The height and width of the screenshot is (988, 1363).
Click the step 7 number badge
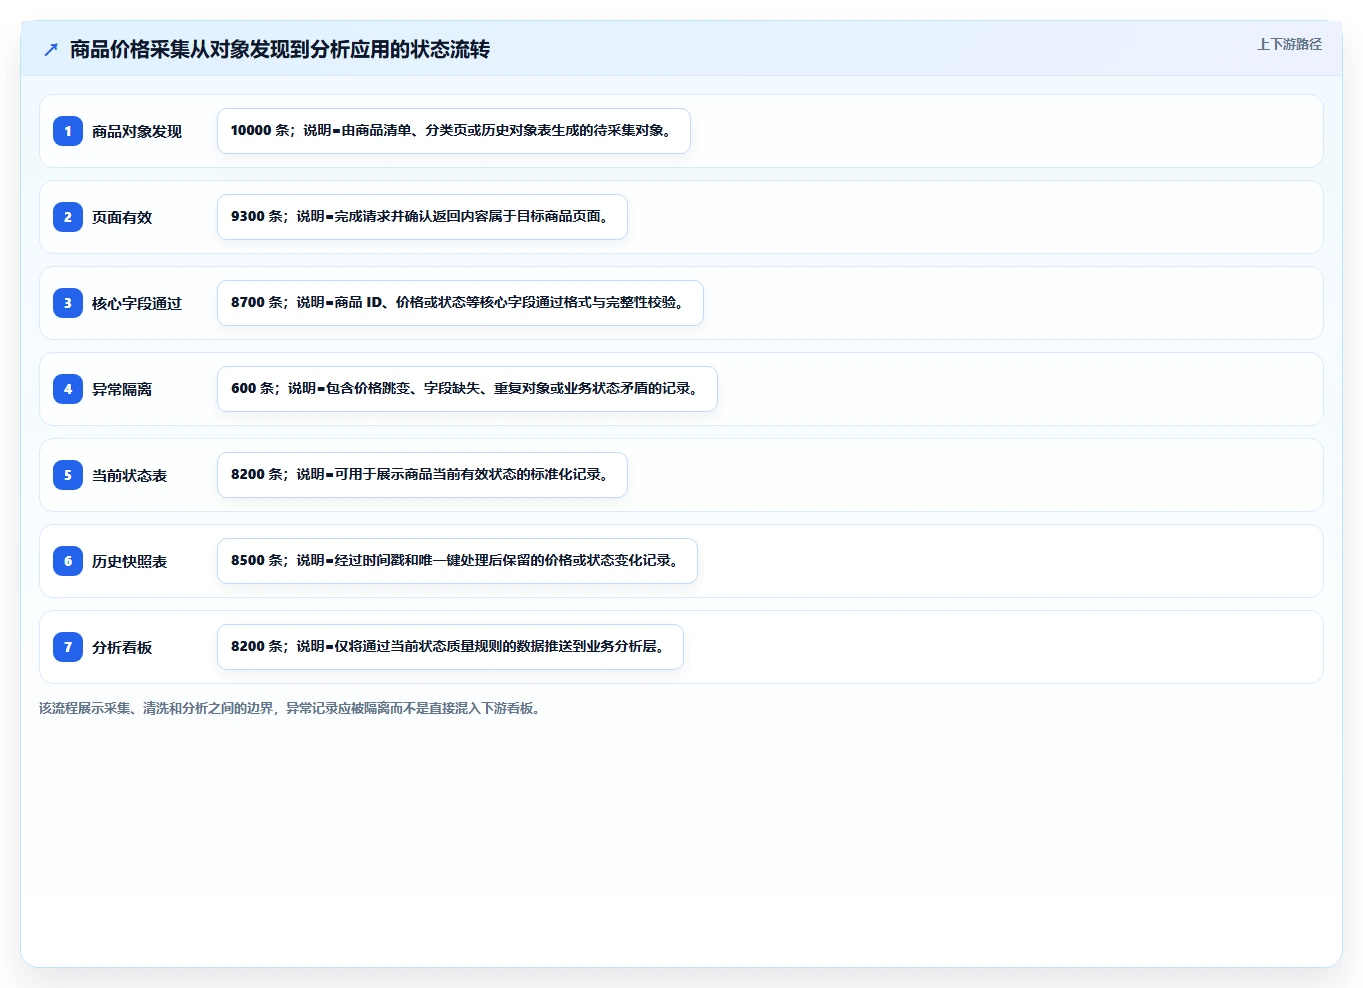click(x=68, y=647)
